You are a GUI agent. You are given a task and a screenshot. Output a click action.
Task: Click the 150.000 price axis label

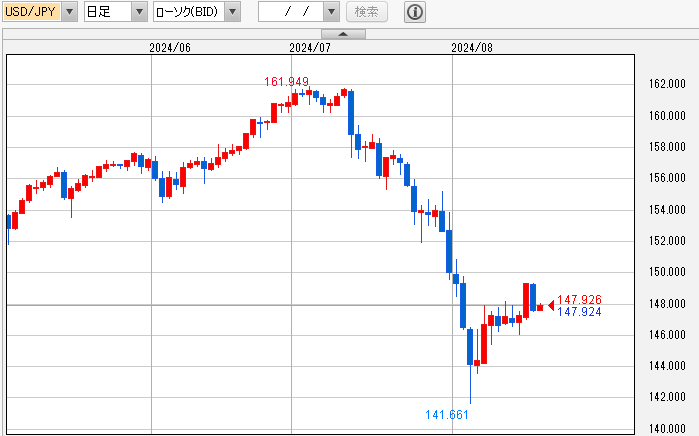click(667, 272)
